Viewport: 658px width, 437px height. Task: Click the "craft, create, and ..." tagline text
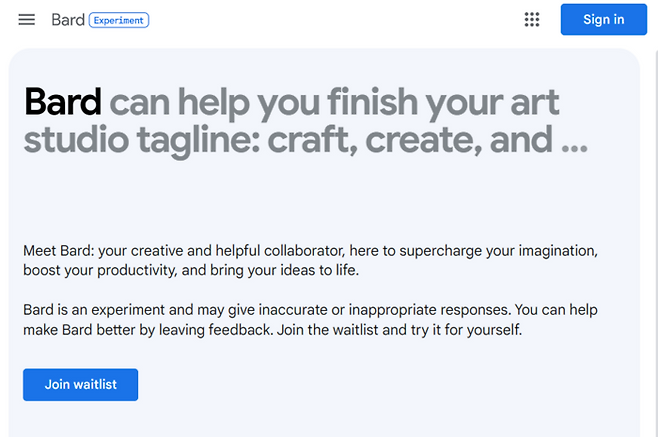click(458, 140)
